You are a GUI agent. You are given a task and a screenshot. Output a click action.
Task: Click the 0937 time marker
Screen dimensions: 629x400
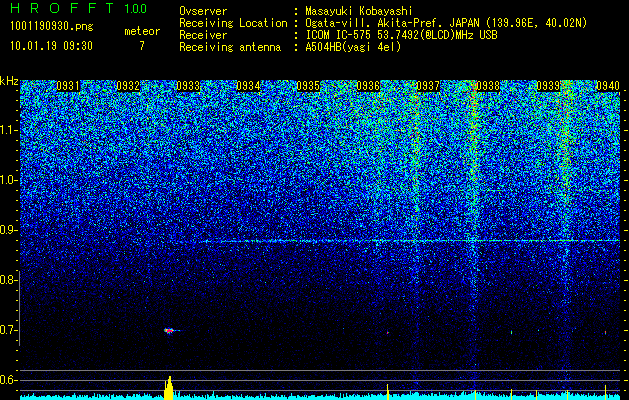click(428, 86)
